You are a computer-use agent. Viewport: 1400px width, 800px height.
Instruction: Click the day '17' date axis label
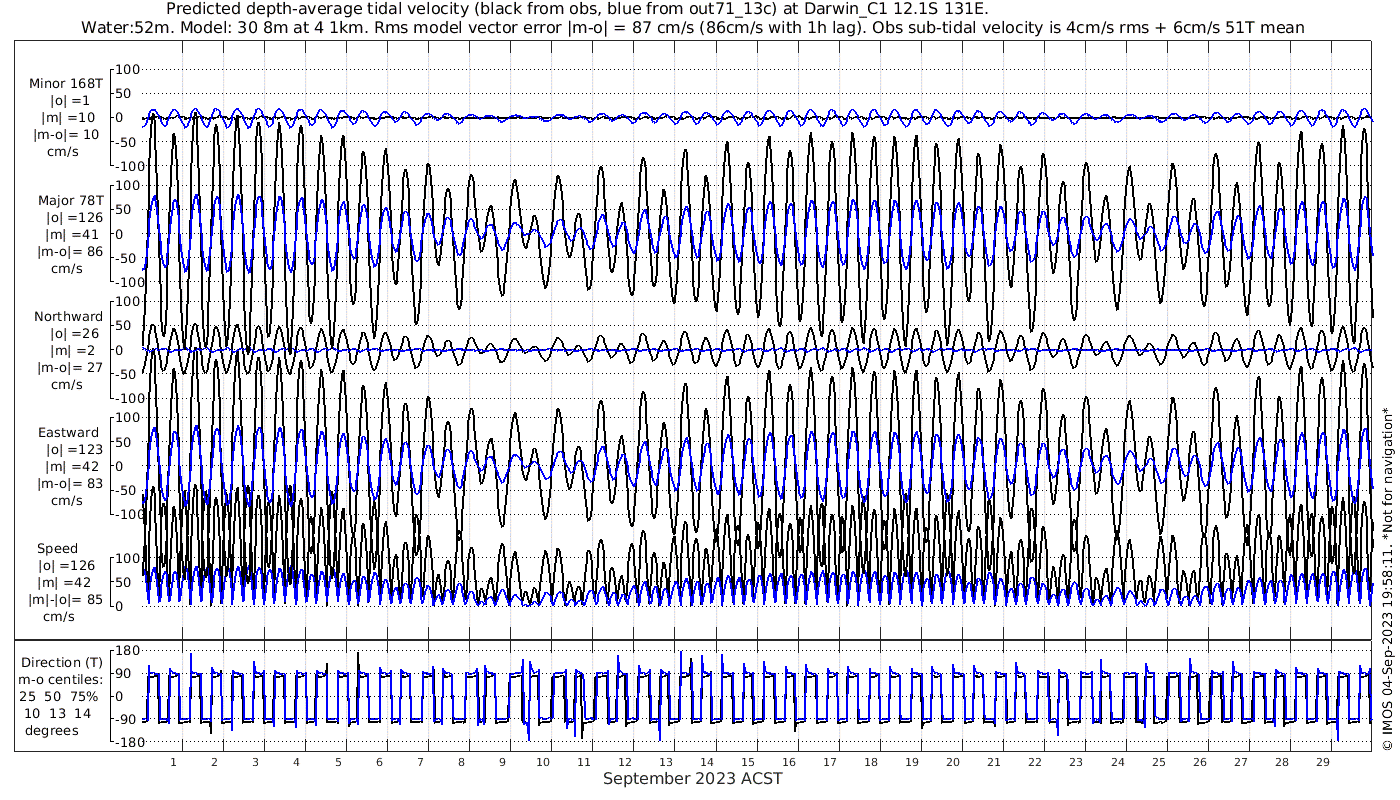[830, 762]
